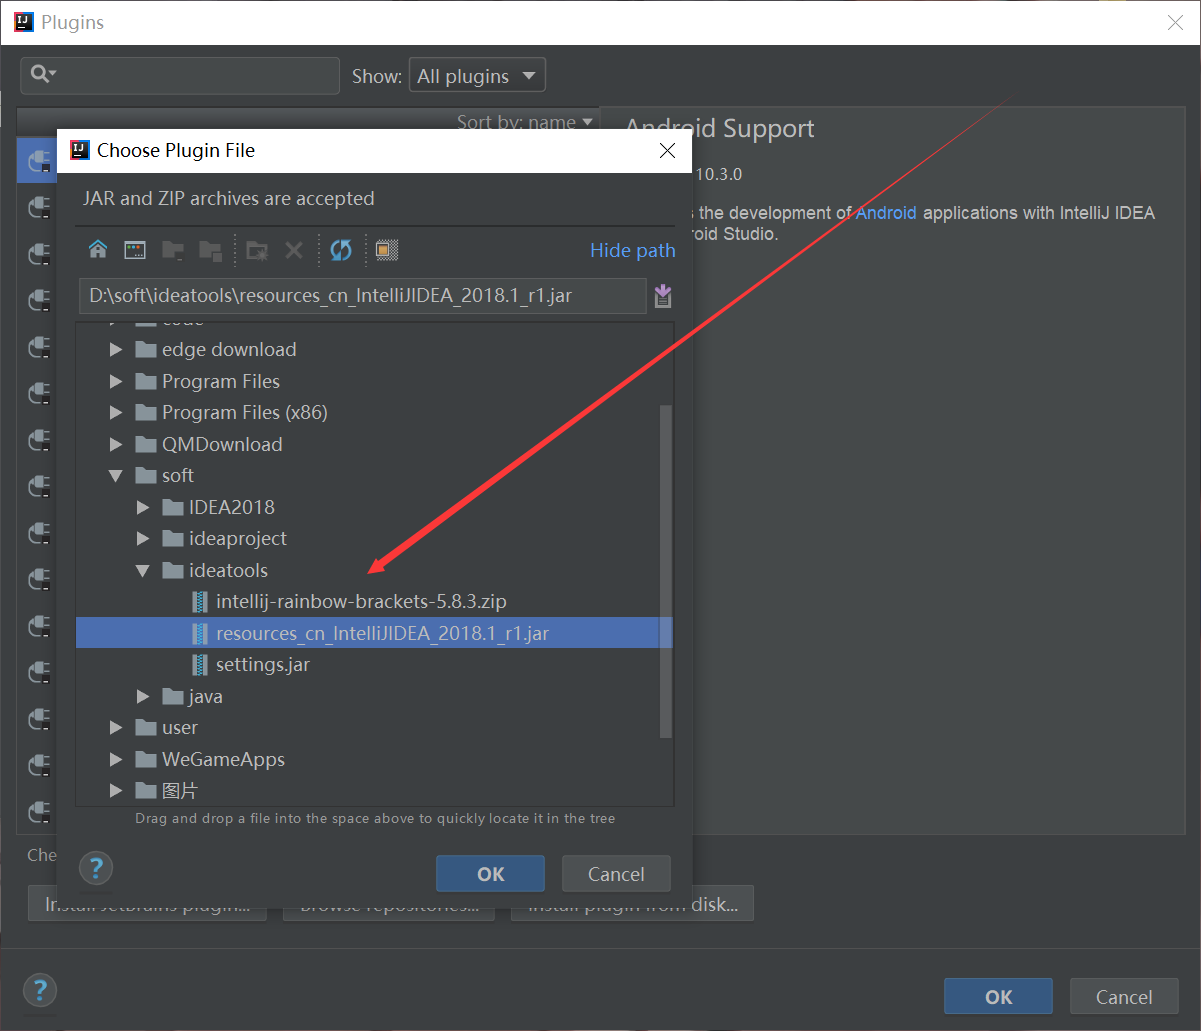The height and width of the screenshot is (1031, 1201).
Task: Expand the Program Files folder arrow
Action: tap(116, 381)
